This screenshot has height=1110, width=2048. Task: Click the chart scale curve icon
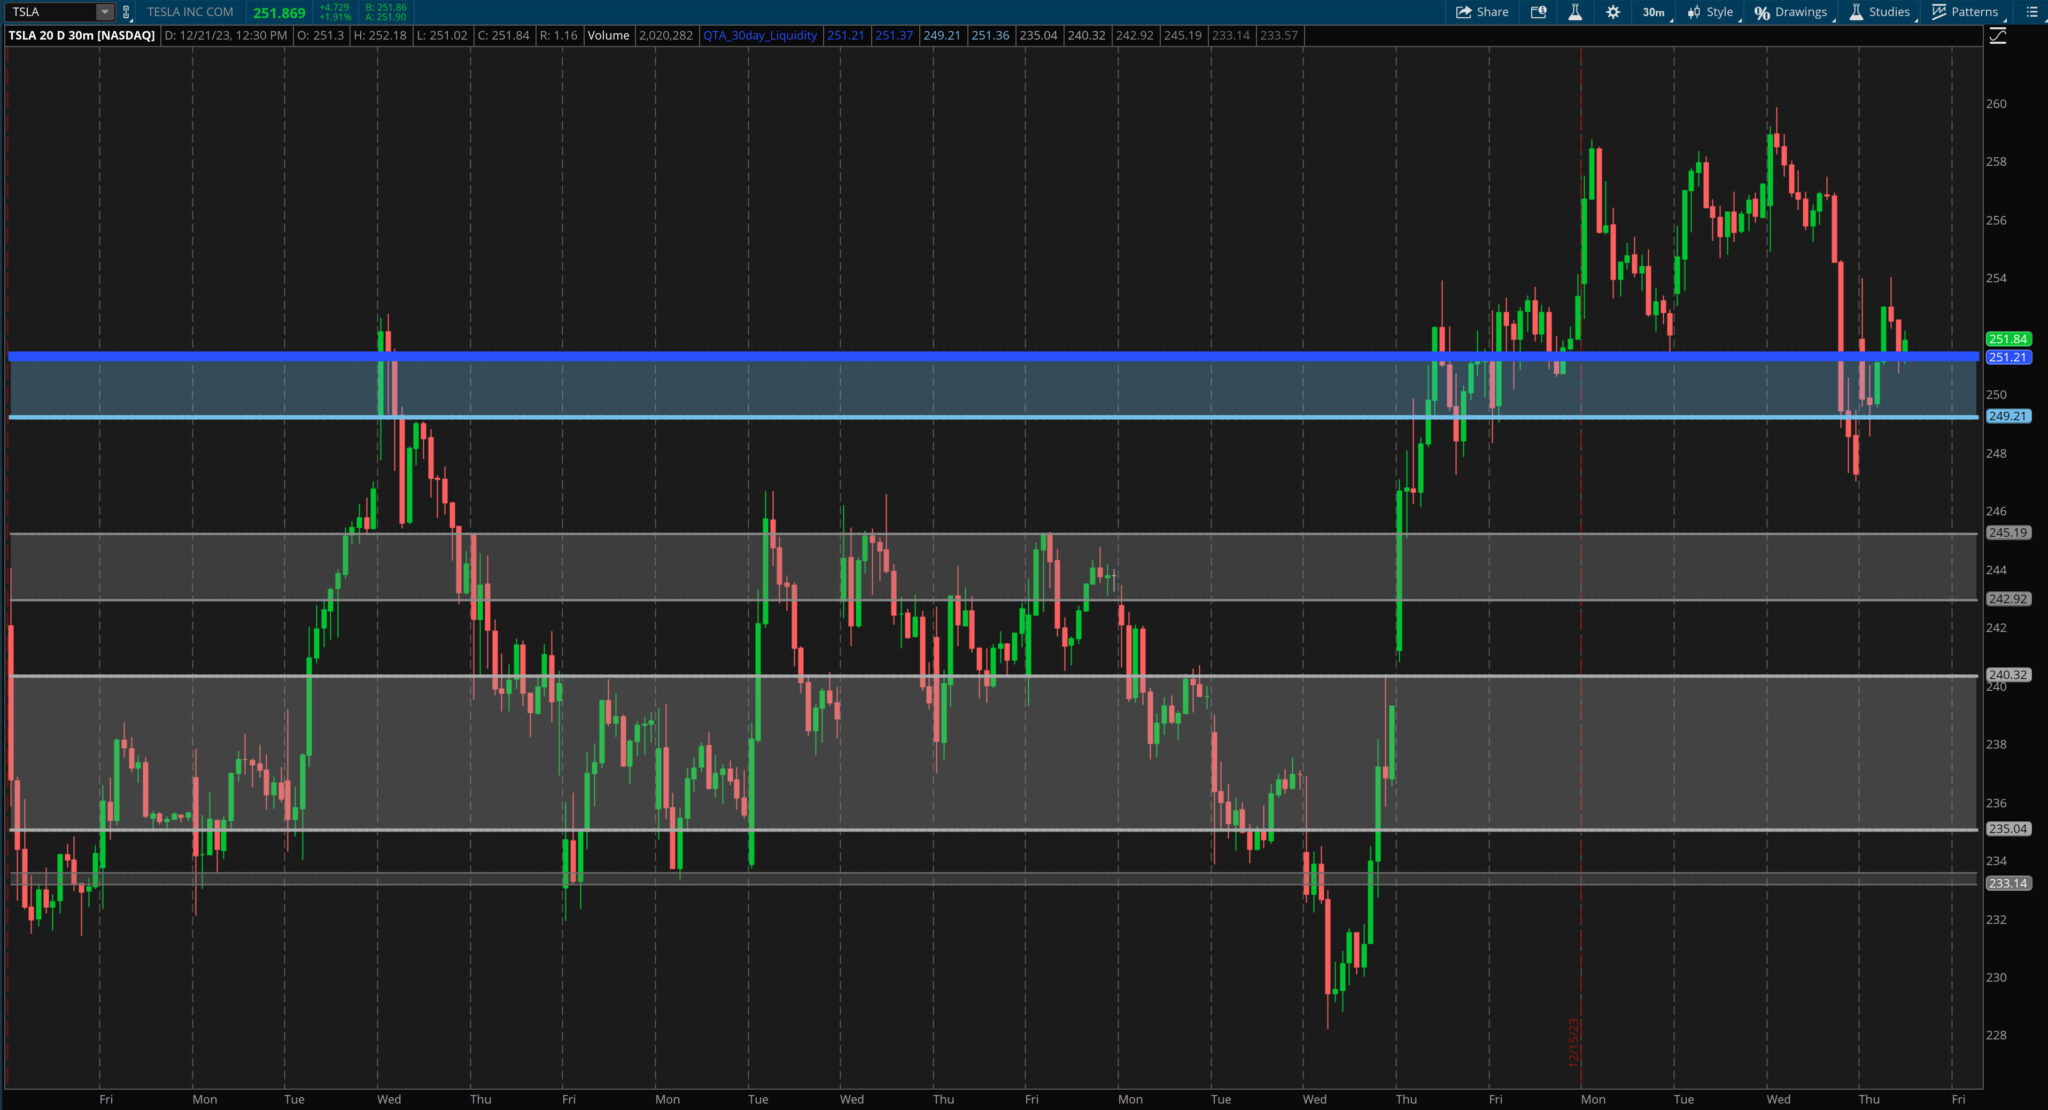[x=1998, y=36]
